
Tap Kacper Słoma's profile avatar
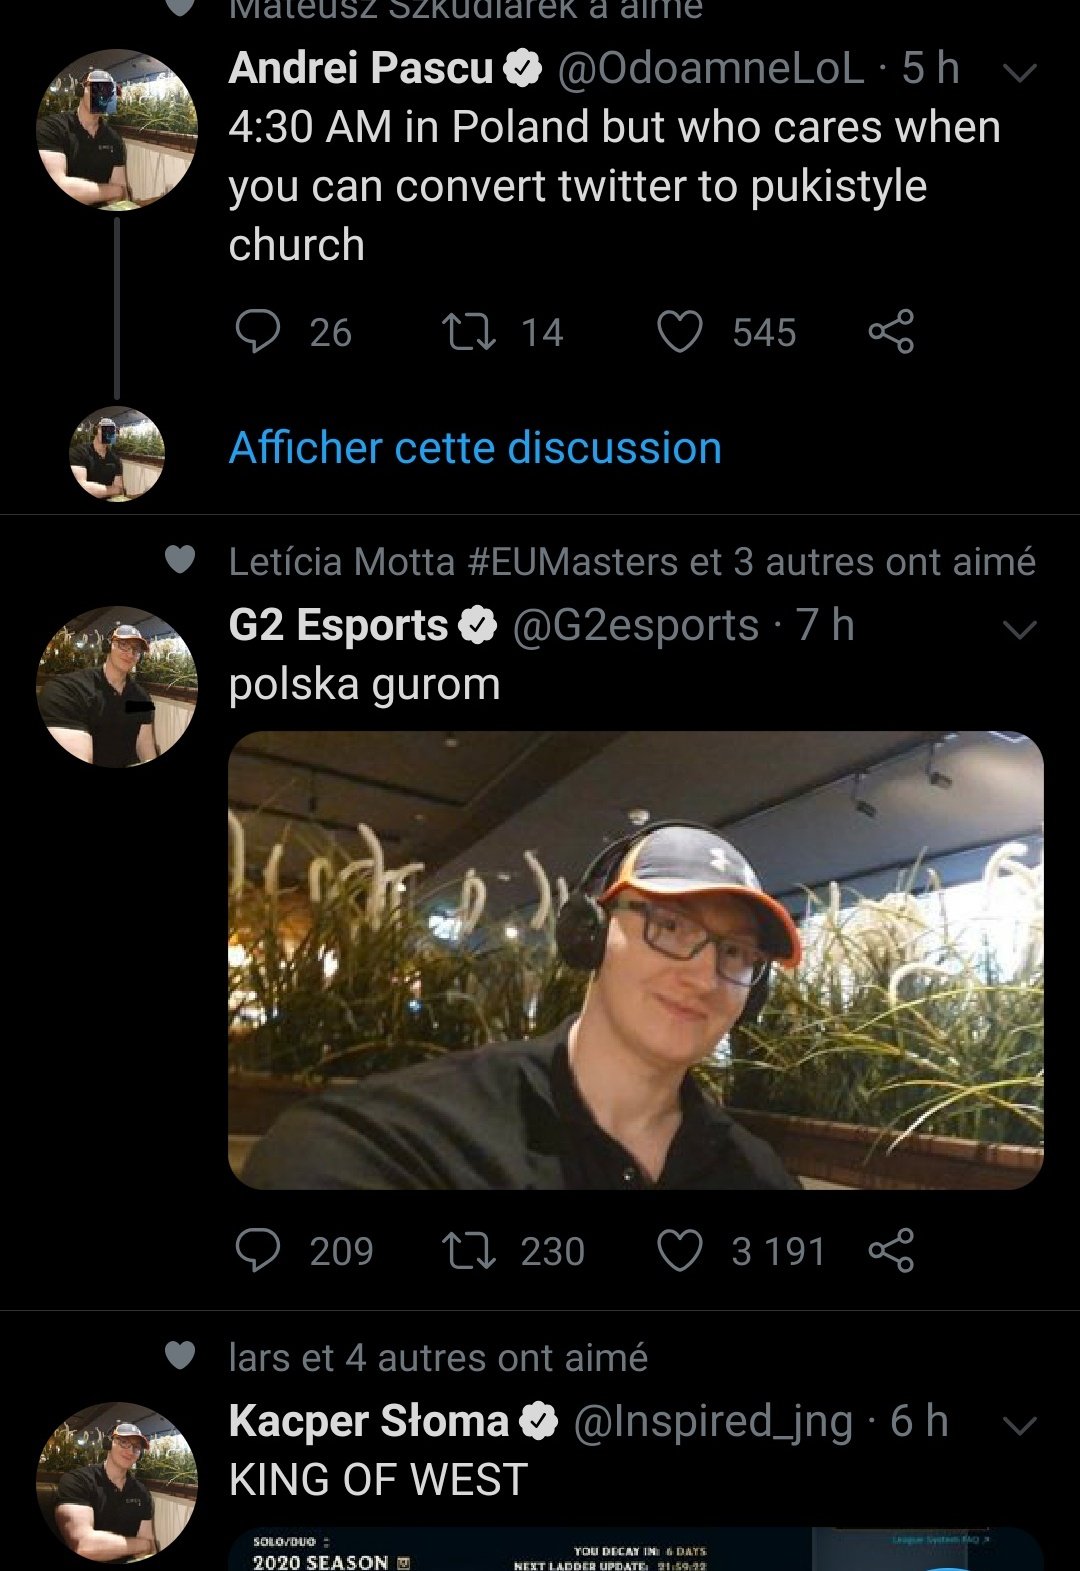click(117, 1482)
